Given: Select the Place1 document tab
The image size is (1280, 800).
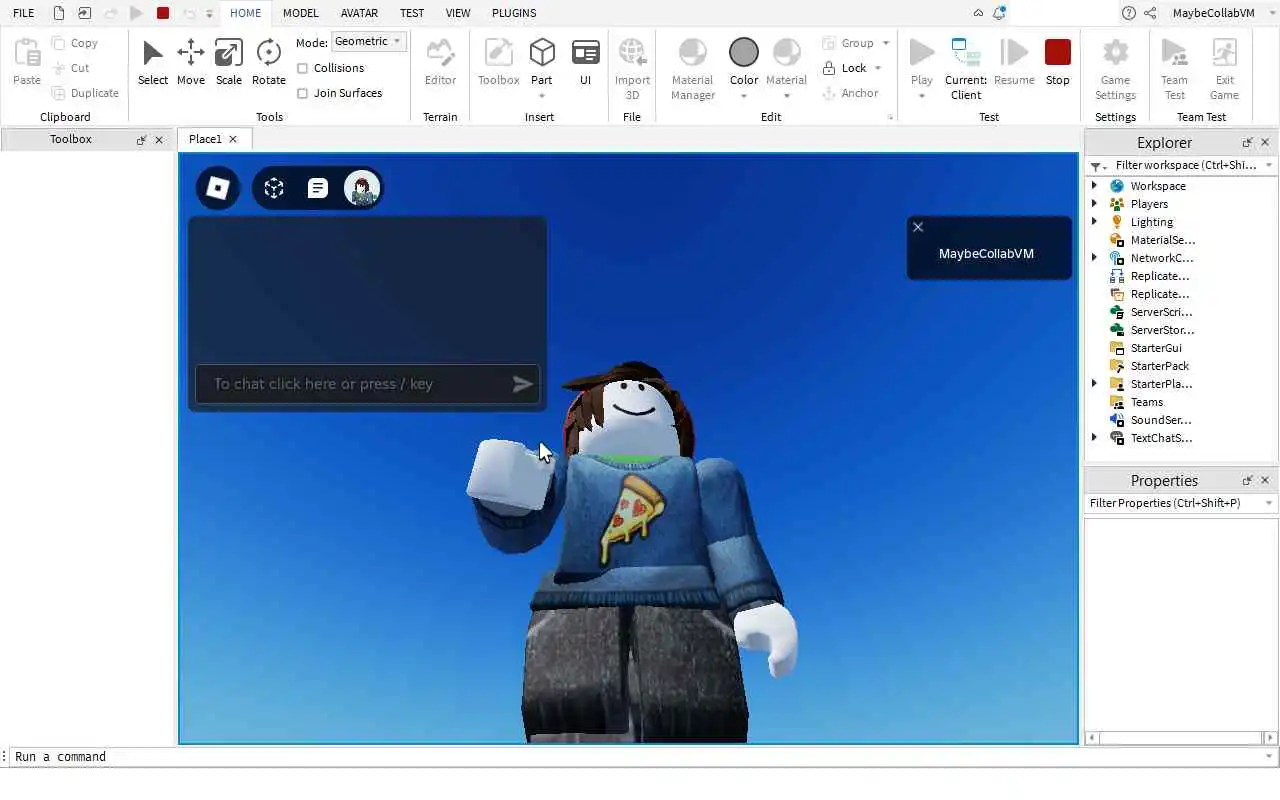Looking at the screenshot, I should [x=205, y=139].
